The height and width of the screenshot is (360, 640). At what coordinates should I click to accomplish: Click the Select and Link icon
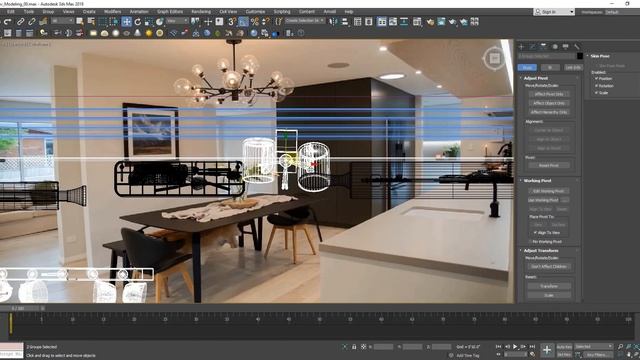pos(20,22)
